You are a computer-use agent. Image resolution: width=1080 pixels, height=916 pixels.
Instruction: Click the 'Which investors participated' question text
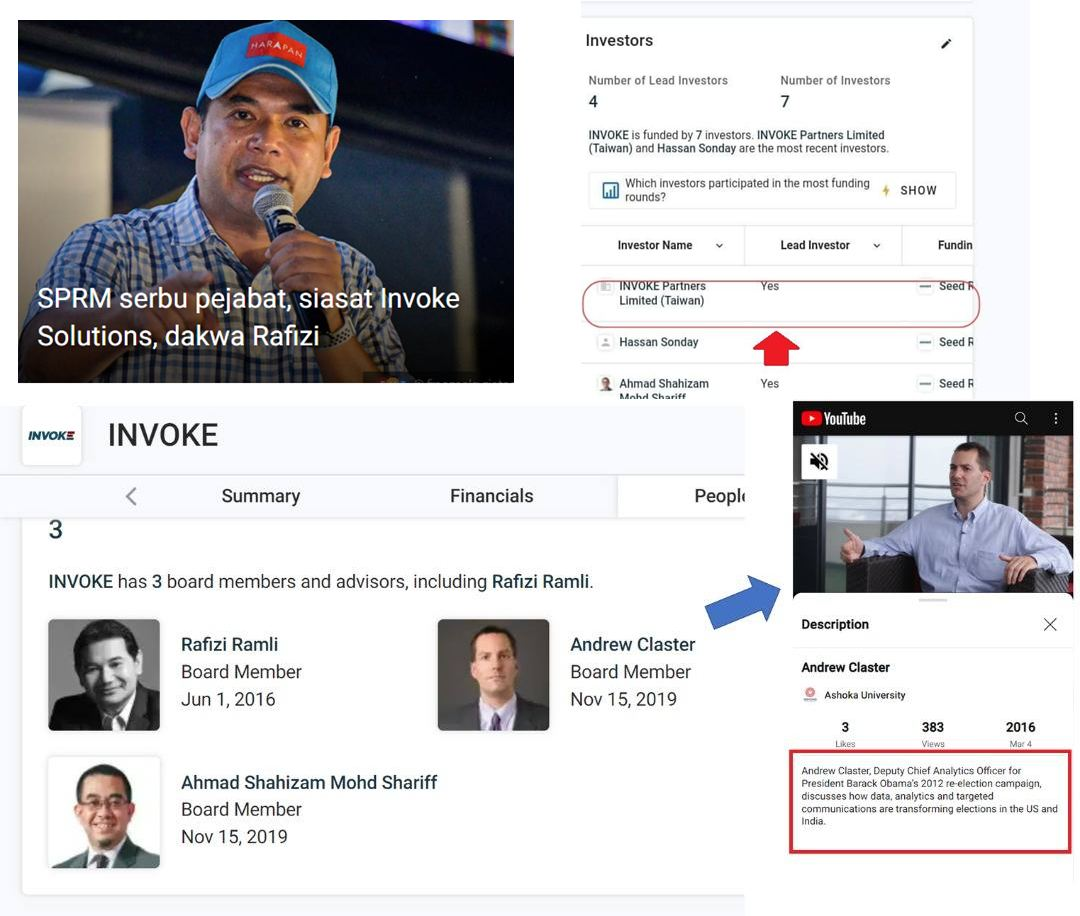coord(747,190)
